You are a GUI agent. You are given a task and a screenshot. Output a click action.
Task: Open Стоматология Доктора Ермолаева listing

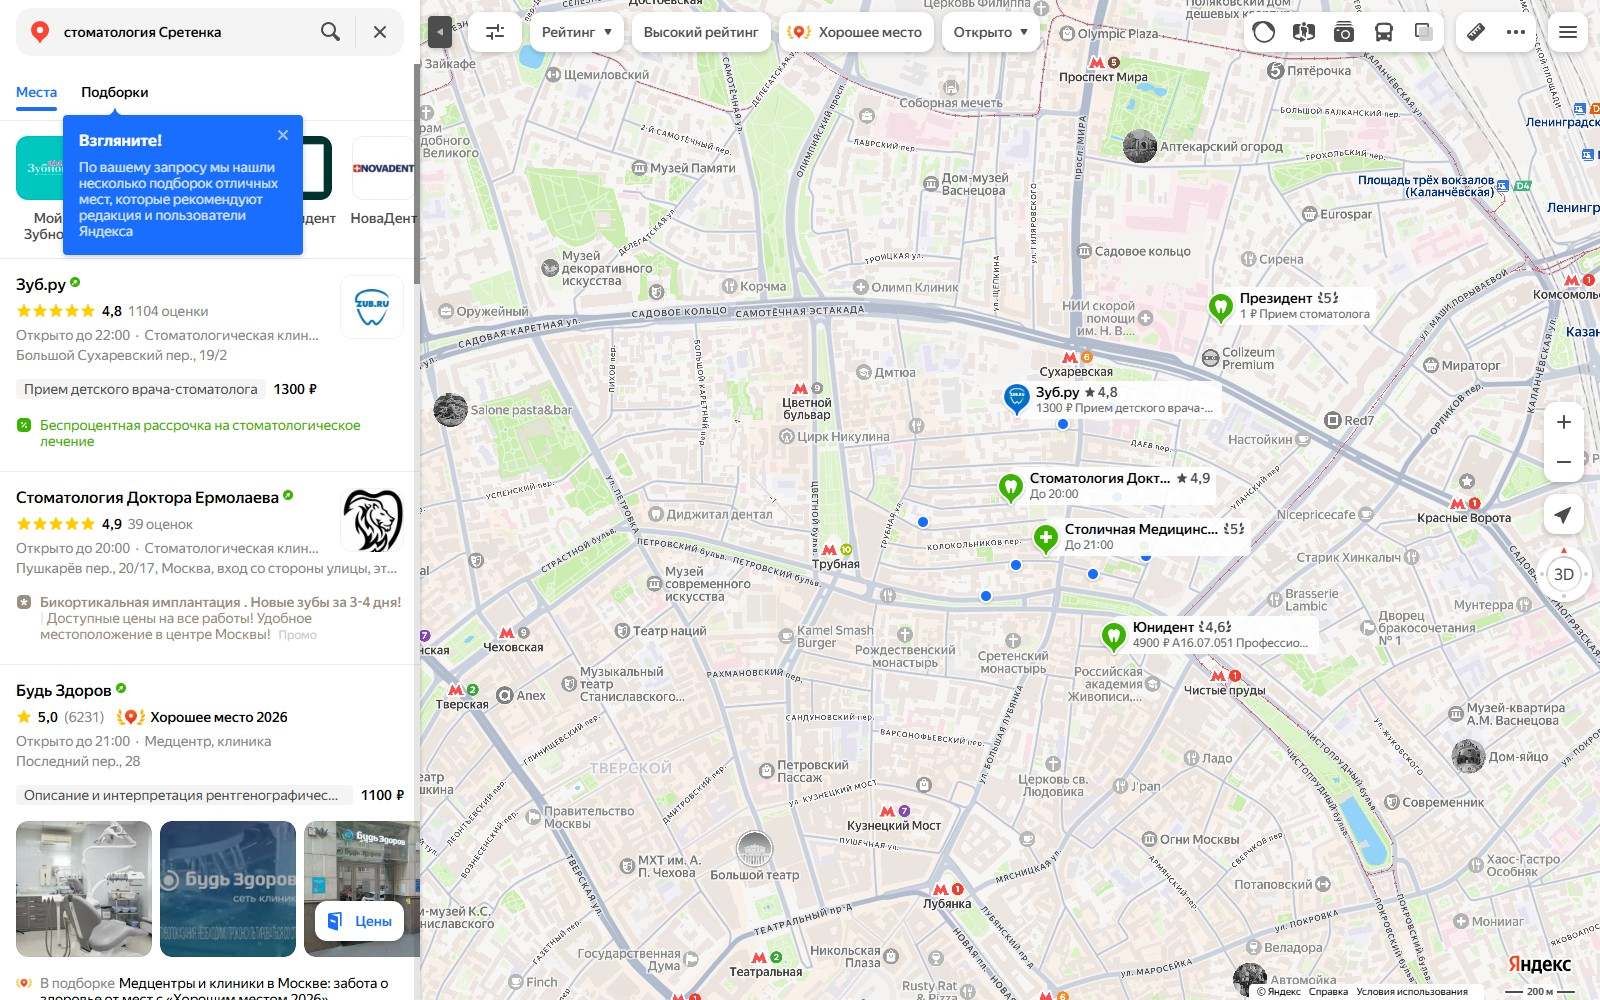pyautogui.click(x=147, y=497)
